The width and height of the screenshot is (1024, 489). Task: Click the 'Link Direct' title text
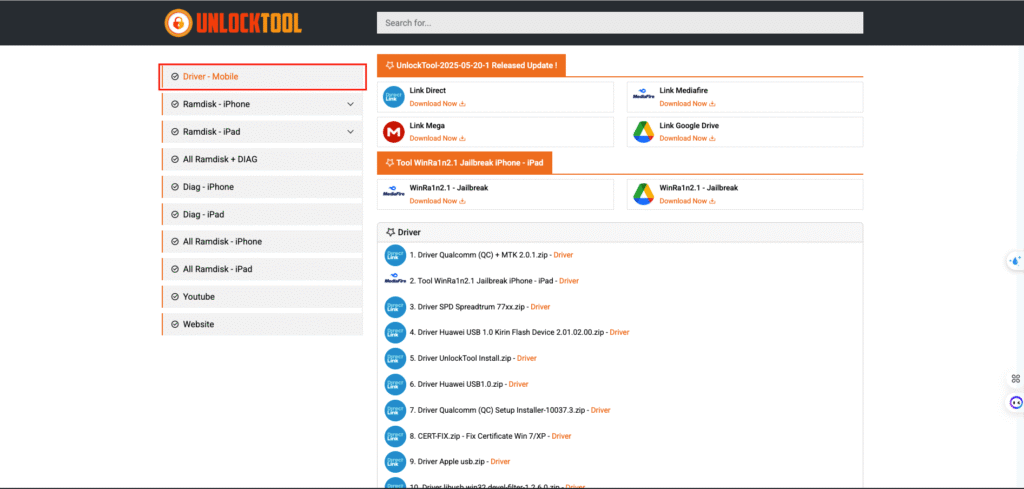428,91
